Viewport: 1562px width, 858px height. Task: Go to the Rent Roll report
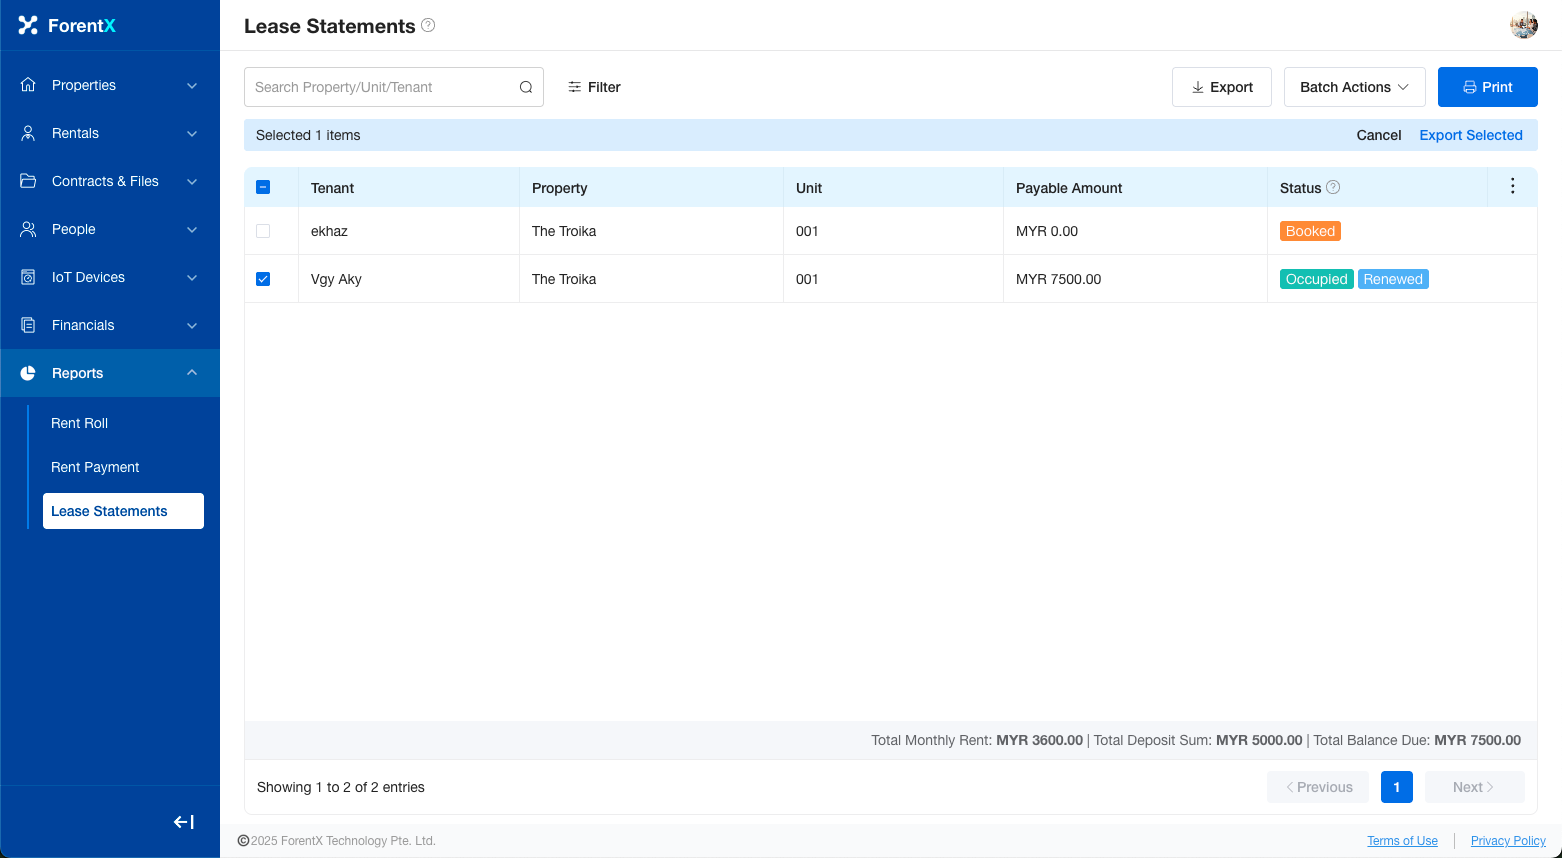[80, 423]
